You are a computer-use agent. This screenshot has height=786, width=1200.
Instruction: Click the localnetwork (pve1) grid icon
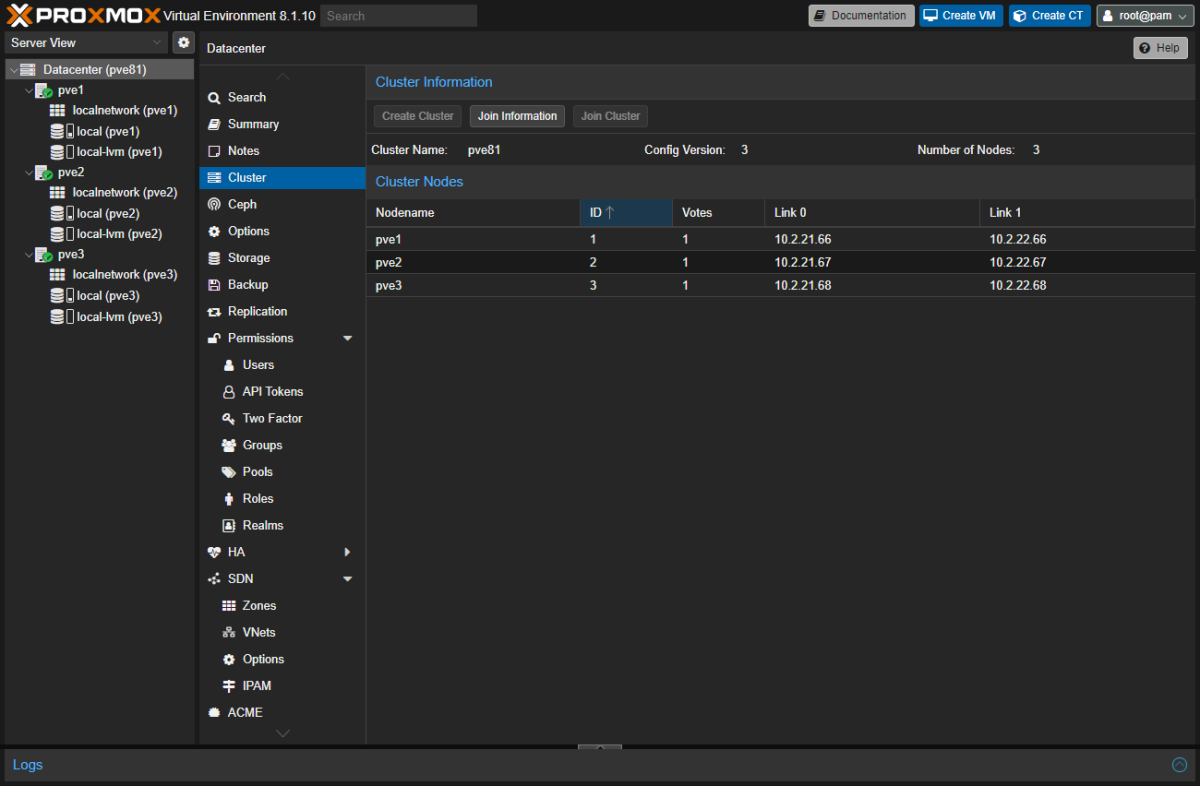coord(58,111)
